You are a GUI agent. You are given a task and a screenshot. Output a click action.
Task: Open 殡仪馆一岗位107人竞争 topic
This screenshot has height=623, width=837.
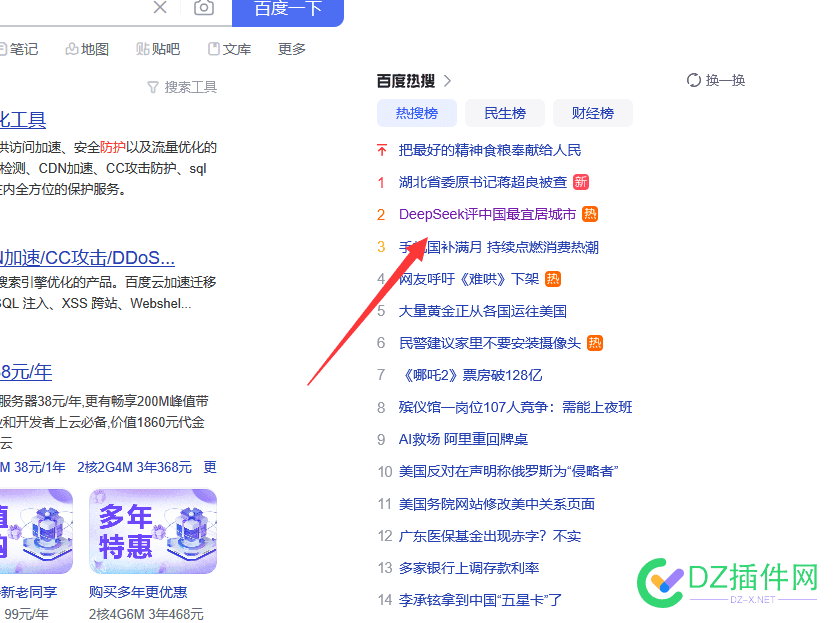tap(516, 407)
